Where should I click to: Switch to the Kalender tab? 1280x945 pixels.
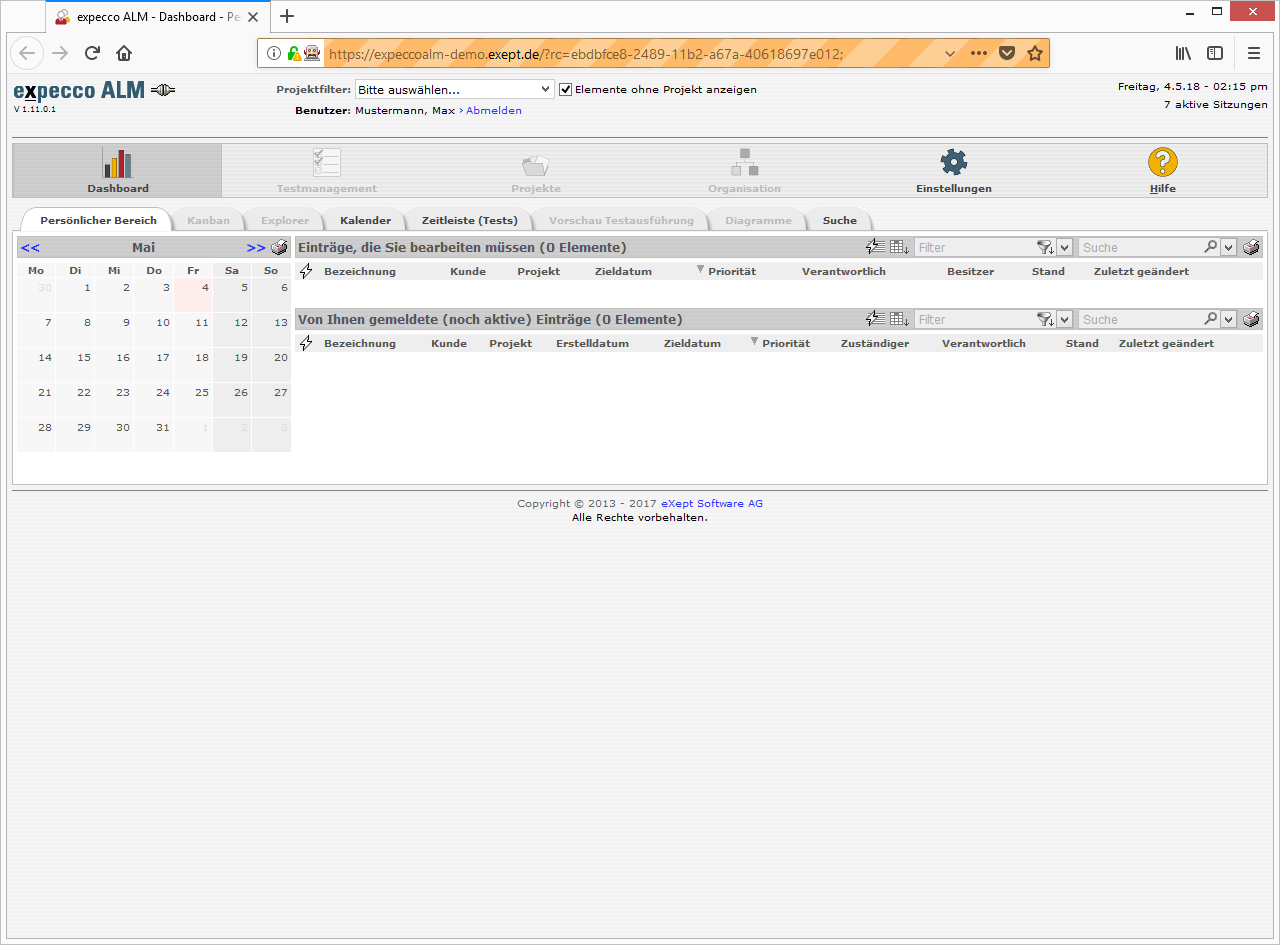365,220
